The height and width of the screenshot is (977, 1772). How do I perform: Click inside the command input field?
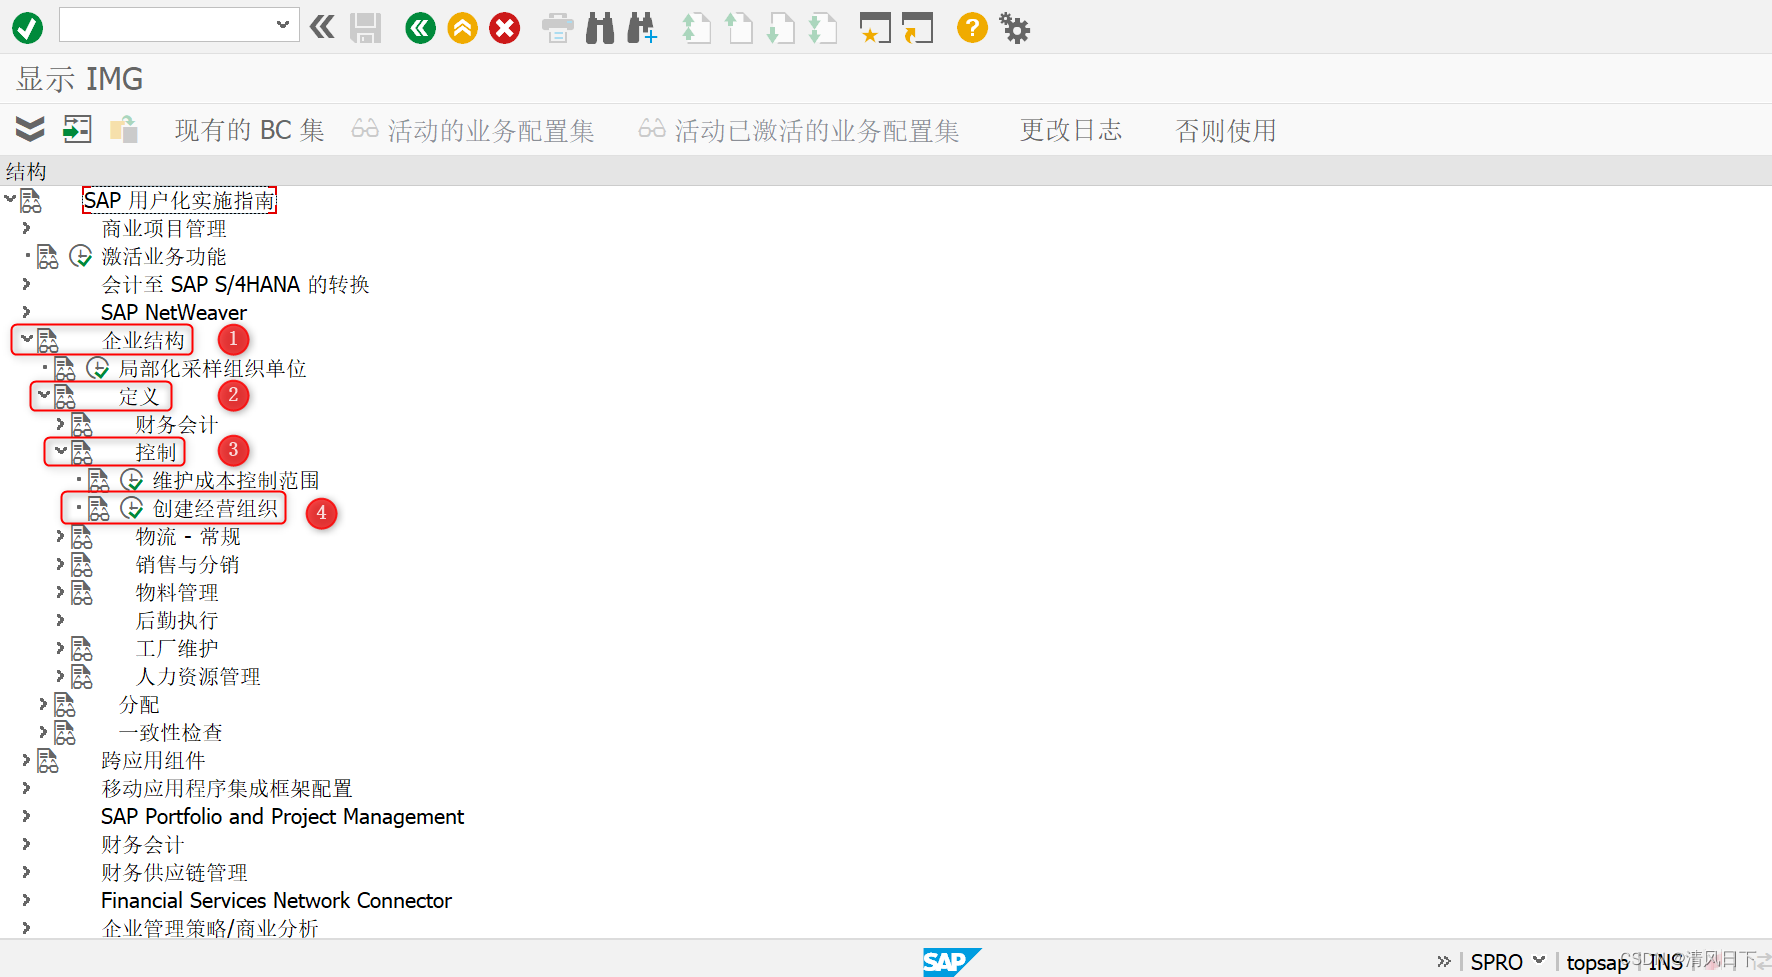click(168, 25)
